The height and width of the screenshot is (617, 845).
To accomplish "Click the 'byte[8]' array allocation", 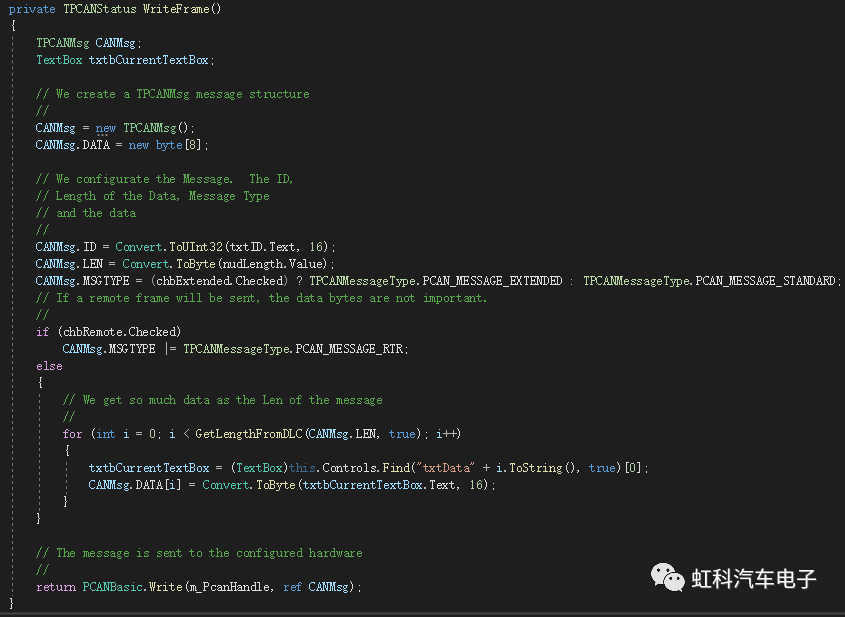I will coord(179,145).
